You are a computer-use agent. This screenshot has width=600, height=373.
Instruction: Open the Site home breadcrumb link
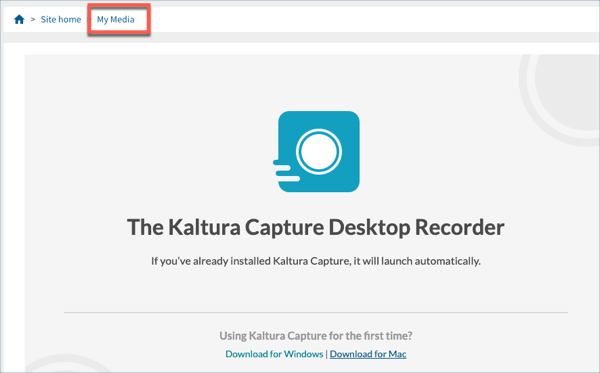61,20
